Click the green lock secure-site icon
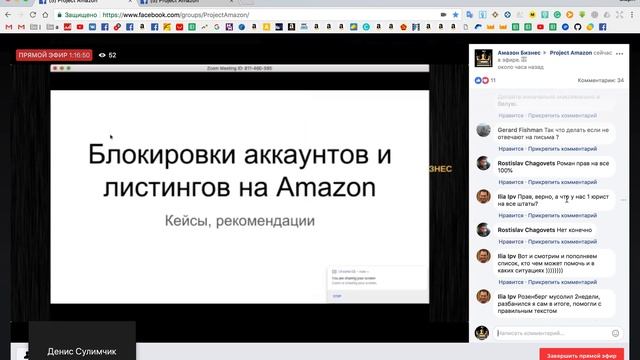 pos(60,15)
